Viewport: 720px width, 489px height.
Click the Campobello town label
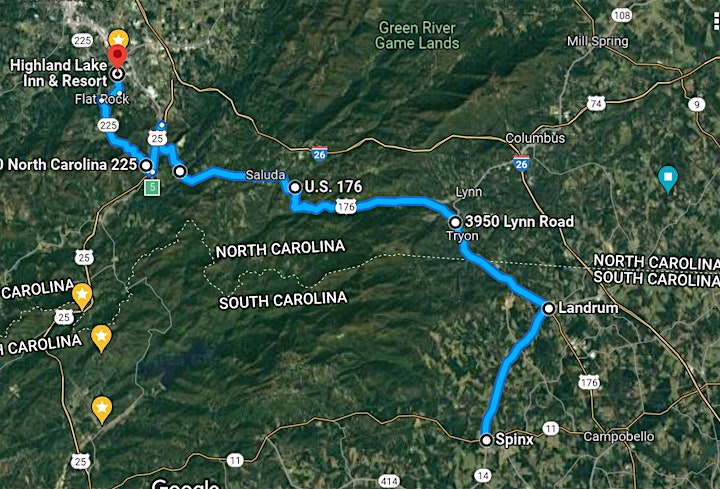[x=619, y=436]
